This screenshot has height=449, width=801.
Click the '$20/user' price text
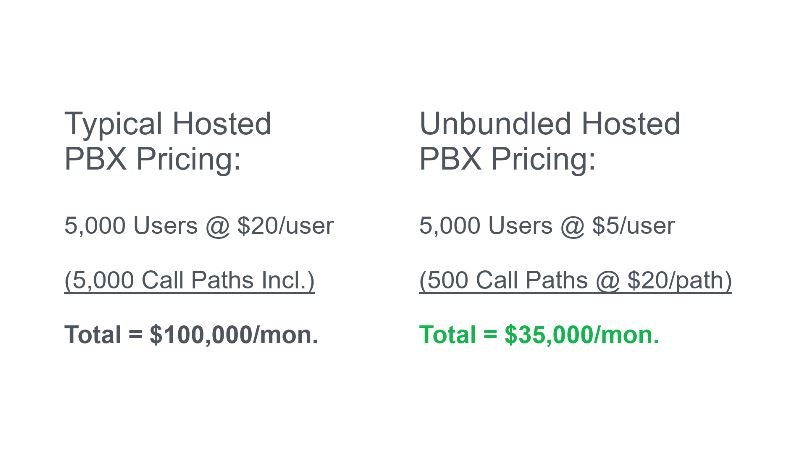285,226
